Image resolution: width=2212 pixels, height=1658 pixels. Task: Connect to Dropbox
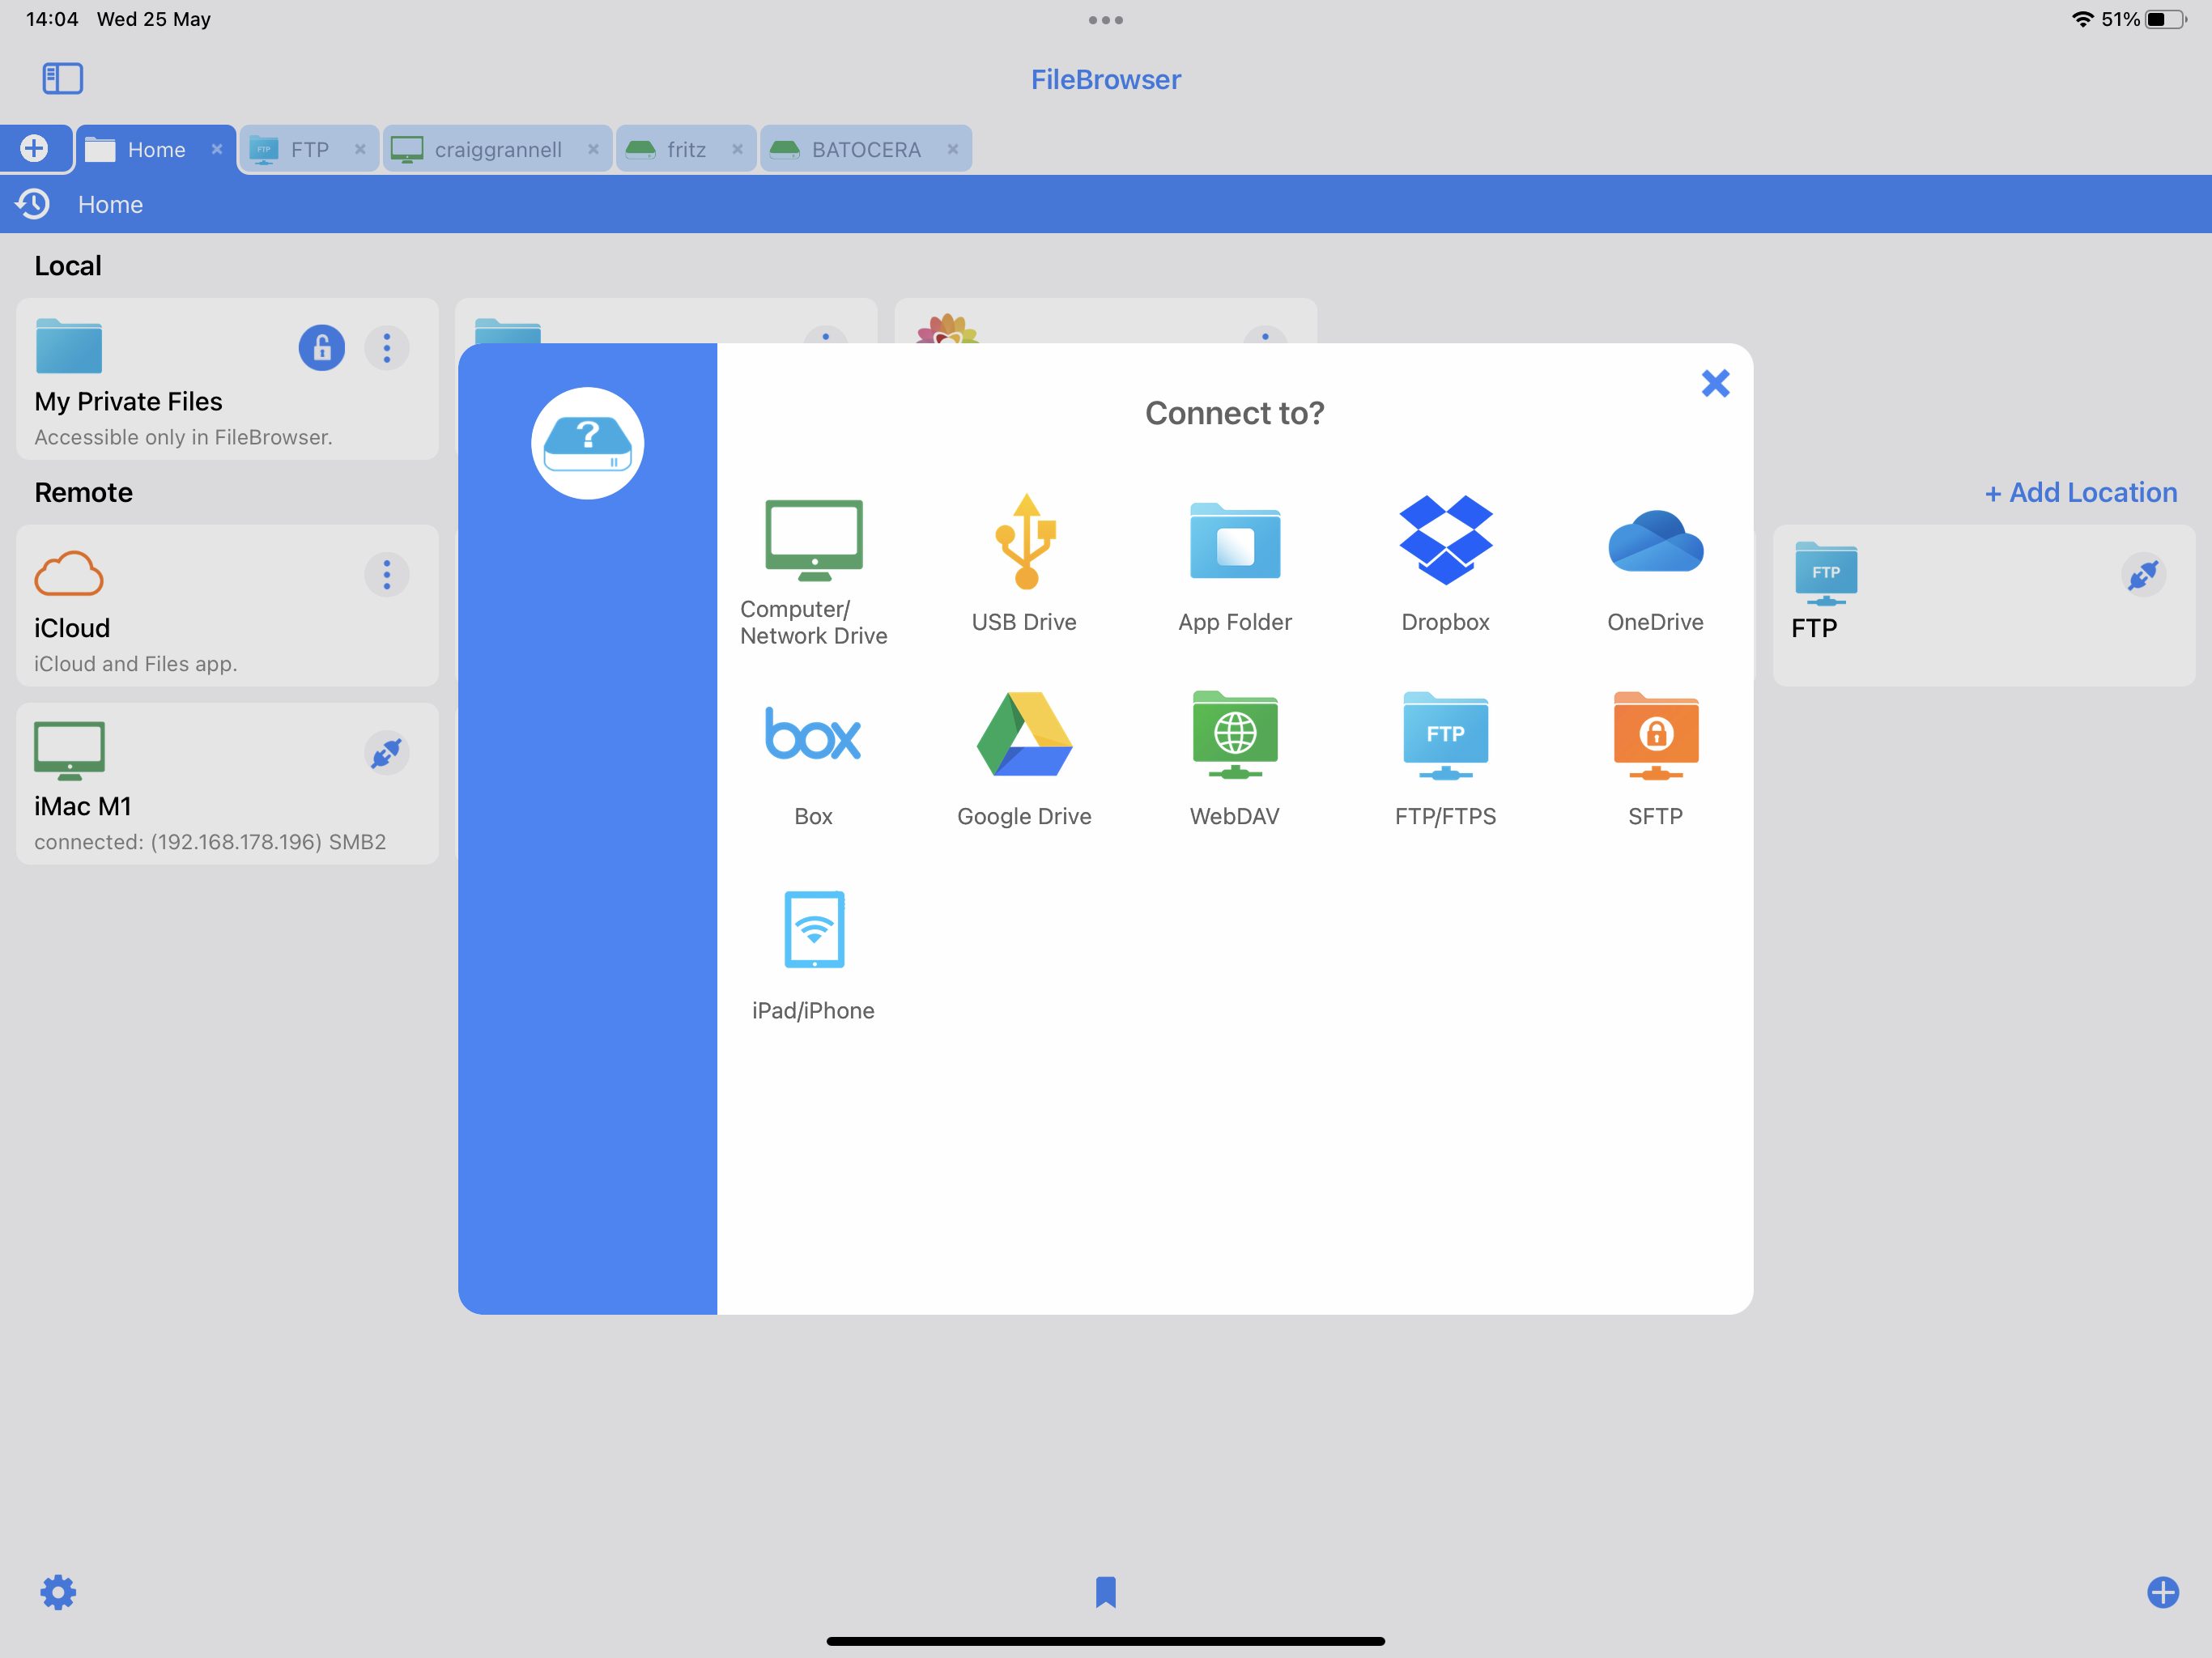click(x=1445, y=564)
